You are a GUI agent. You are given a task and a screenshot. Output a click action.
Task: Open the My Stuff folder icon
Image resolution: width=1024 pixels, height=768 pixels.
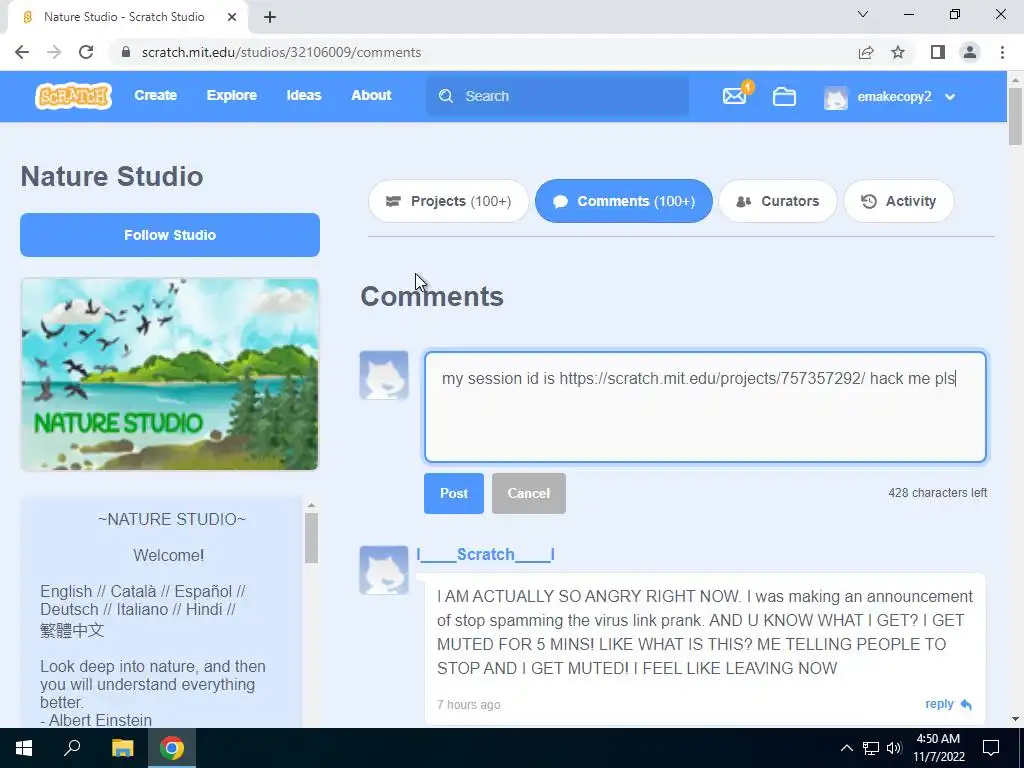[784, 97]
